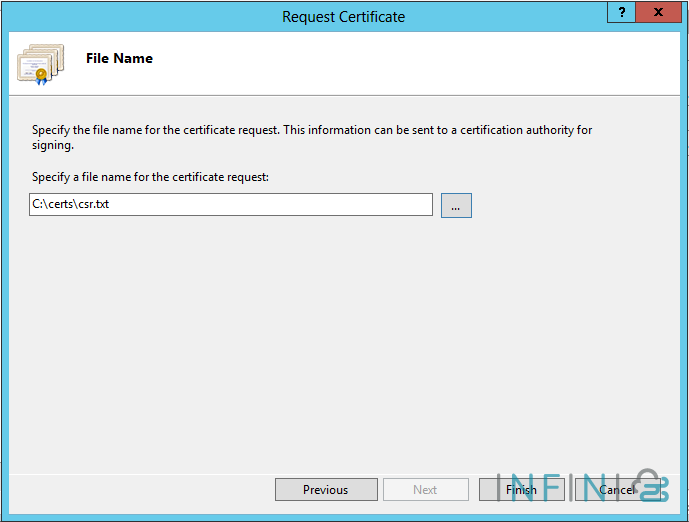The width and height of the screenshot is (689, 522).
Task: Click the white header banner area
Action: (400, 62)
